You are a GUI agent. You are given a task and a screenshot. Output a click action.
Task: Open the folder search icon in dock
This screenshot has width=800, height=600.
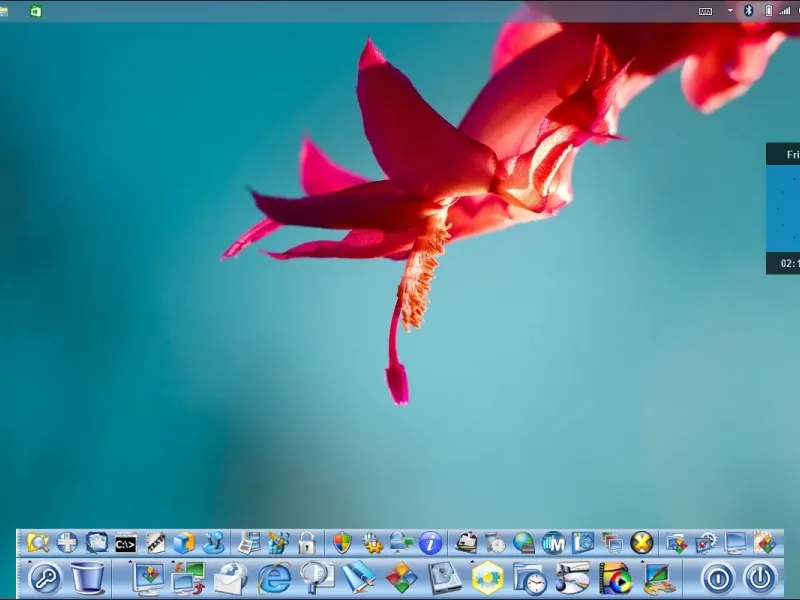(37, 543)
